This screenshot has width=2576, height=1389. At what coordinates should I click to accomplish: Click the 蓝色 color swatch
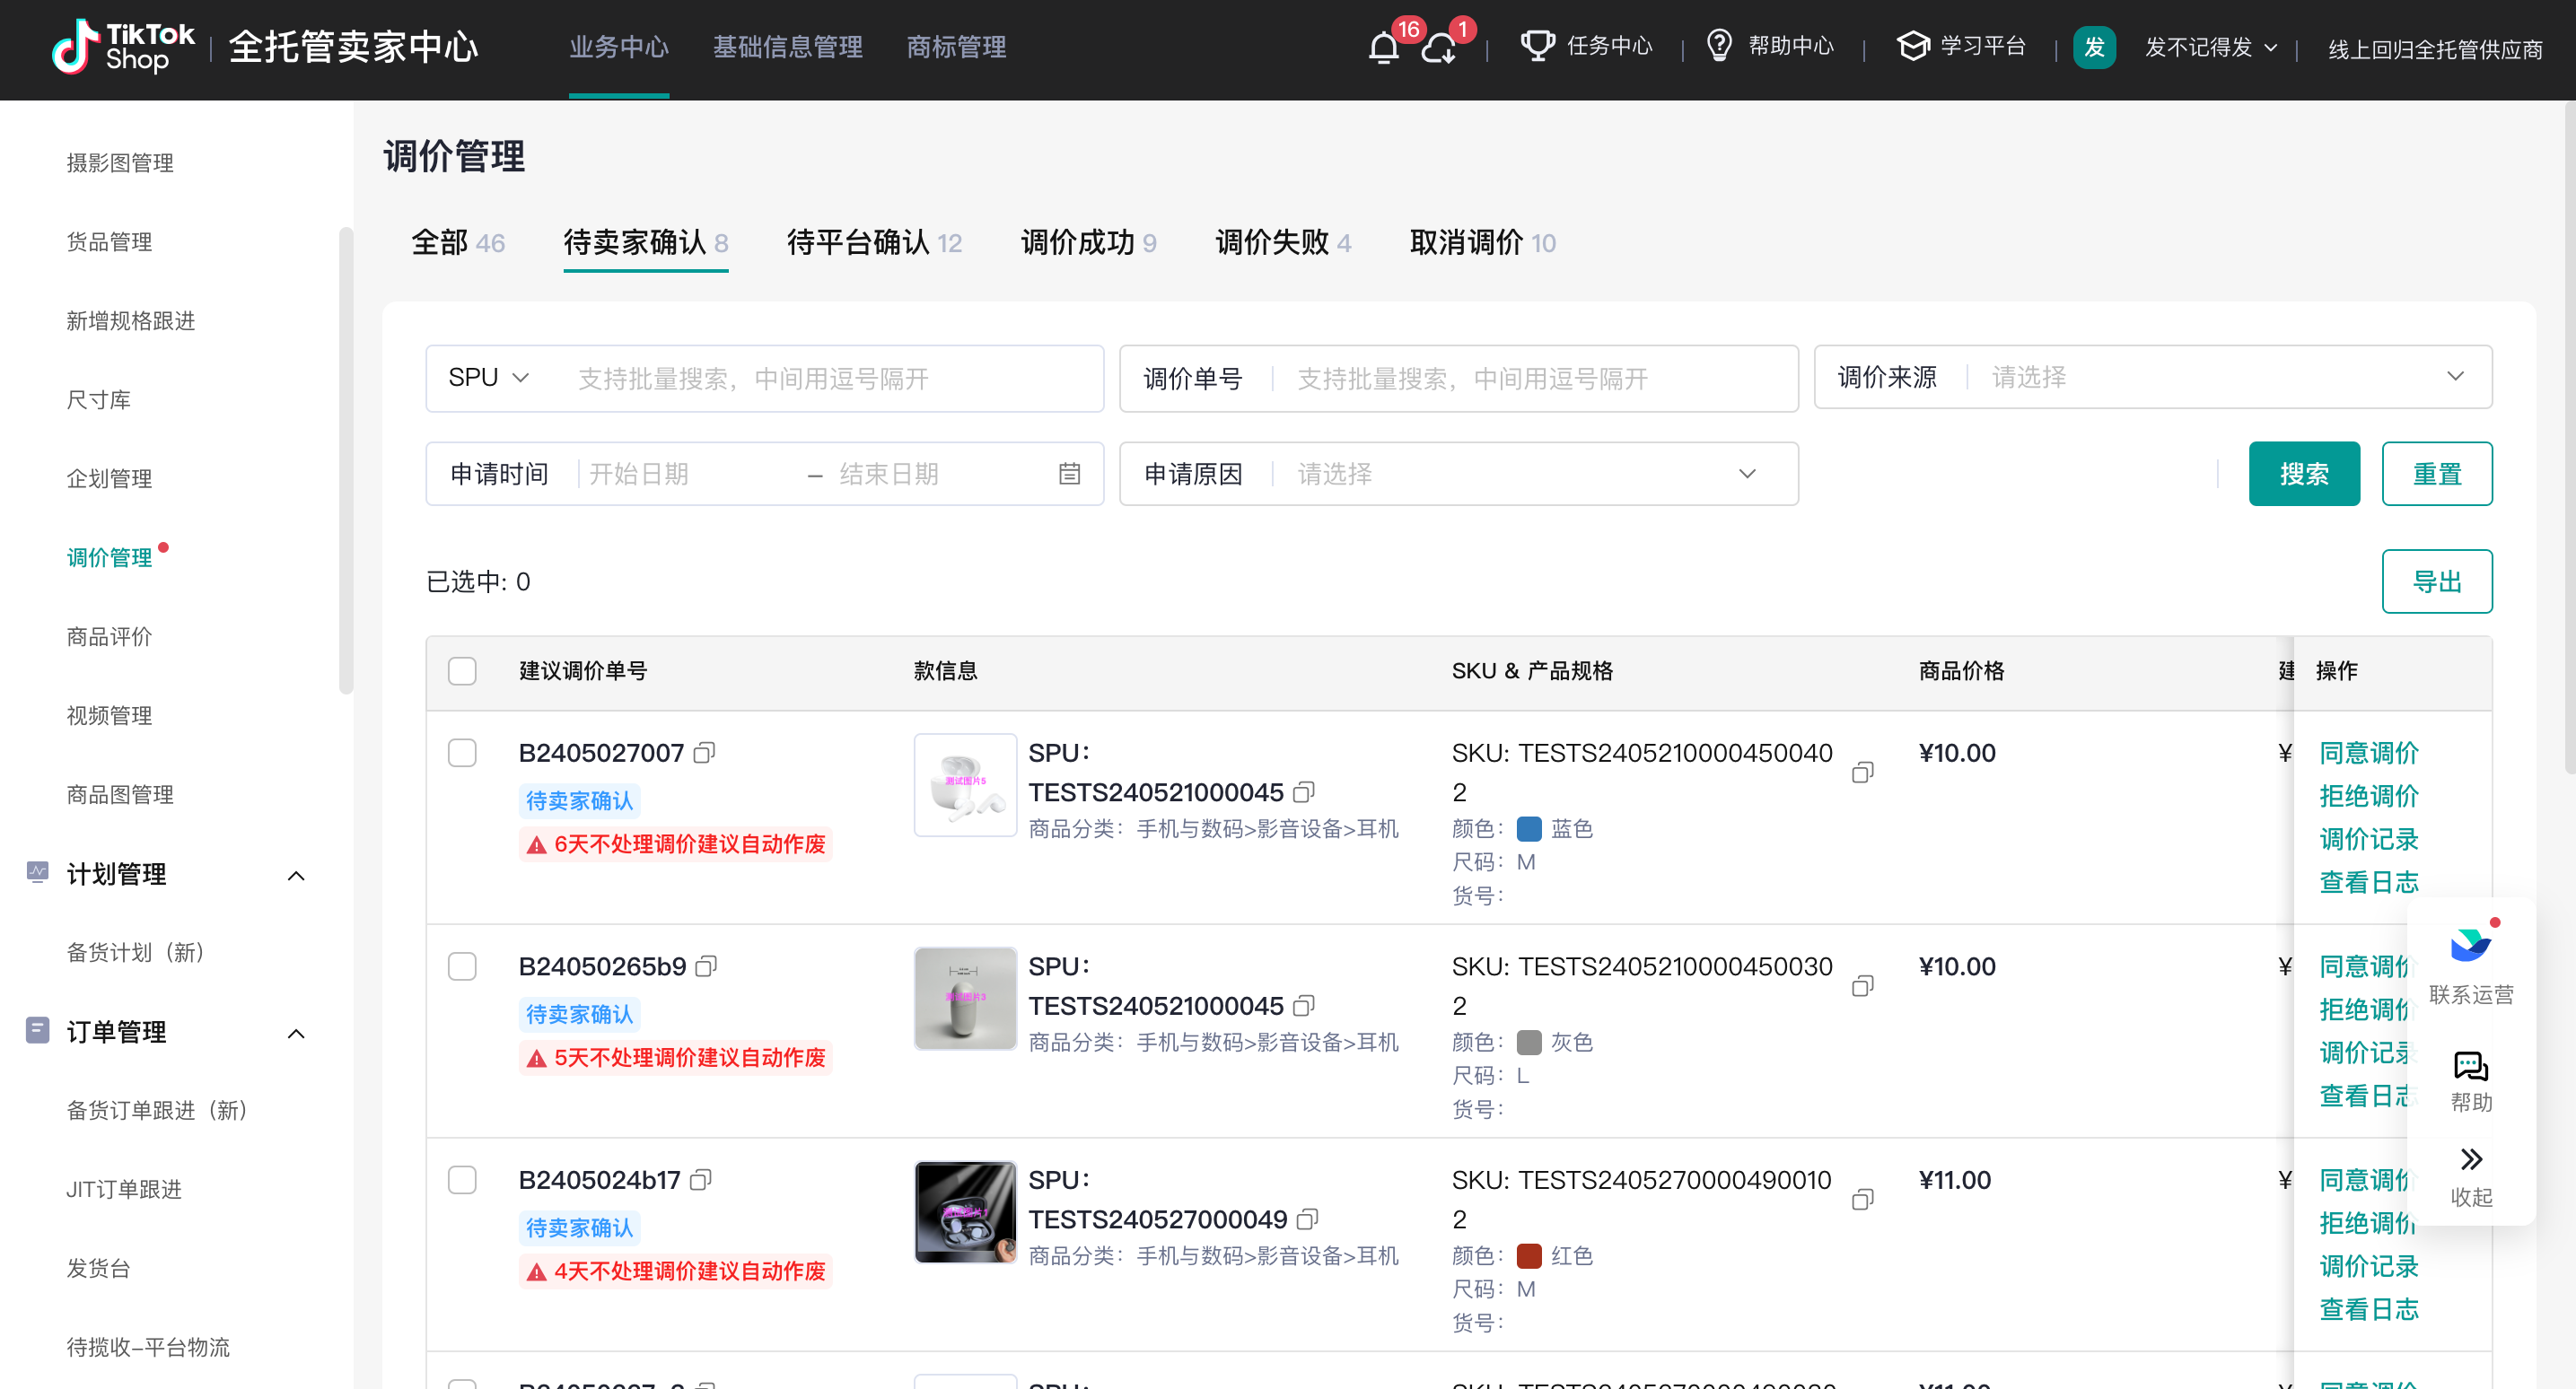point(1529,829)
